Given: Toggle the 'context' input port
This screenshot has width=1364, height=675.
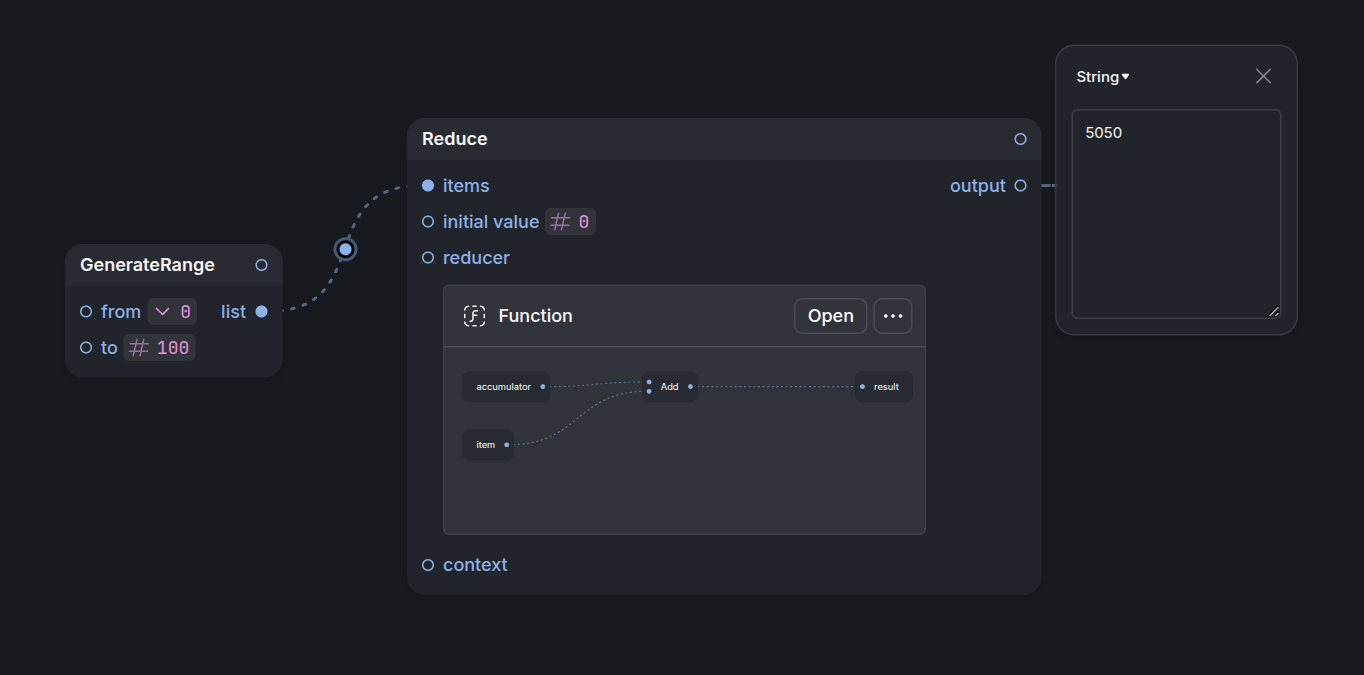Looking at the screenshot, I should [428, 565].
